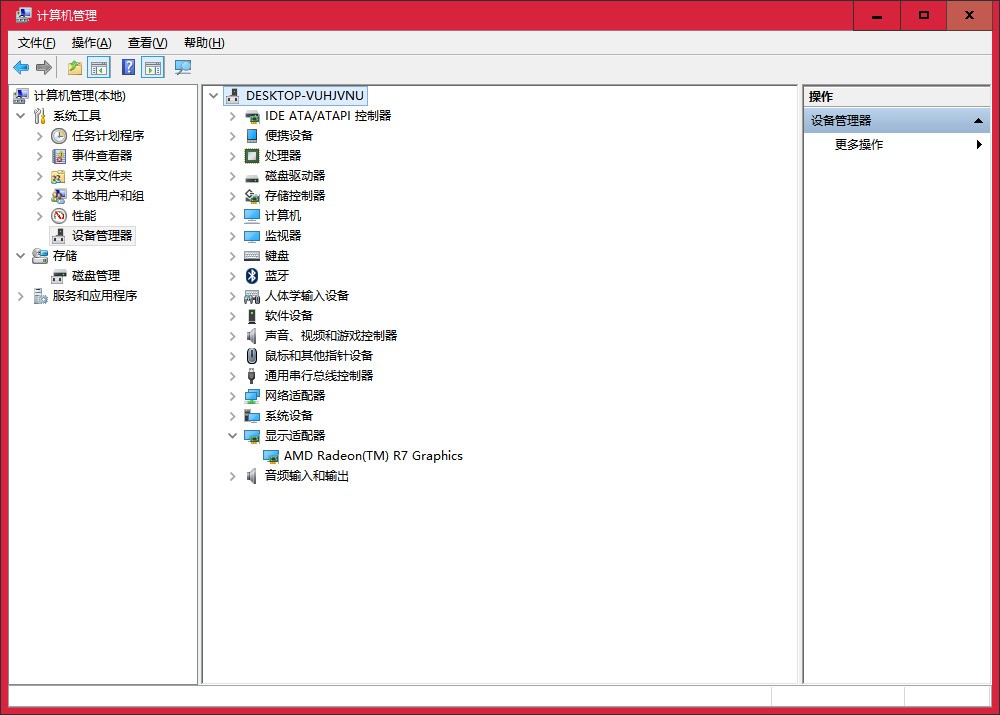Click the processor chip icon beside 处理器
Screen dimensions: 1000x715
tap(252, 156)
